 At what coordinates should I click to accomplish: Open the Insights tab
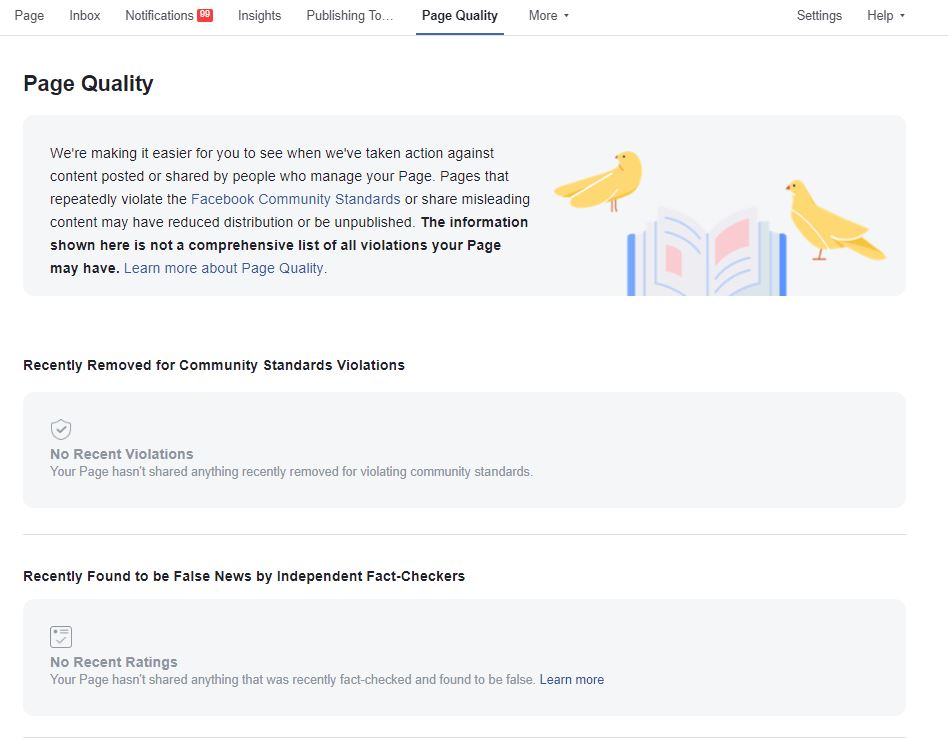259,16
